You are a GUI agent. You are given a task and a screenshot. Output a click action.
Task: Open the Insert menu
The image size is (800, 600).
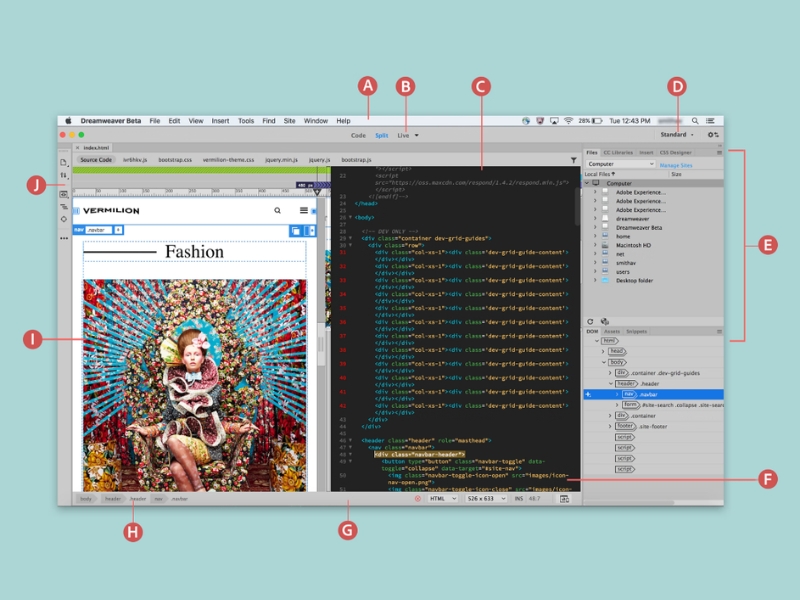(x=220, y=121)
